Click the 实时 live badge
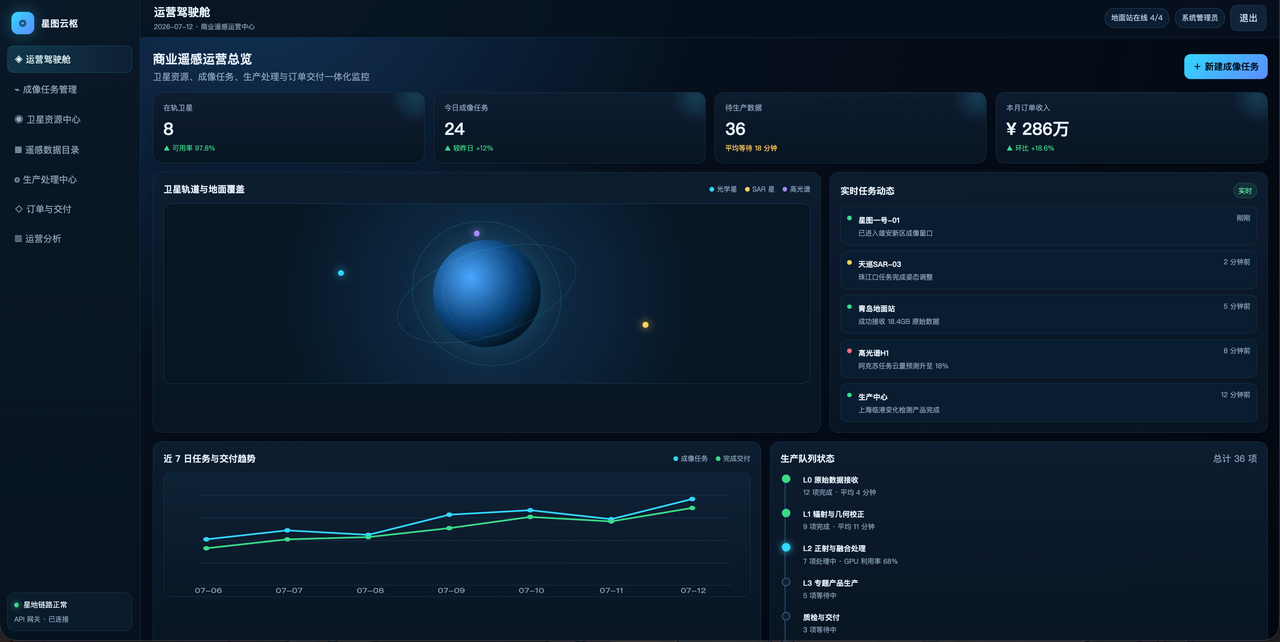This screenshot has width=1280, height=642. click(1245, 190)
